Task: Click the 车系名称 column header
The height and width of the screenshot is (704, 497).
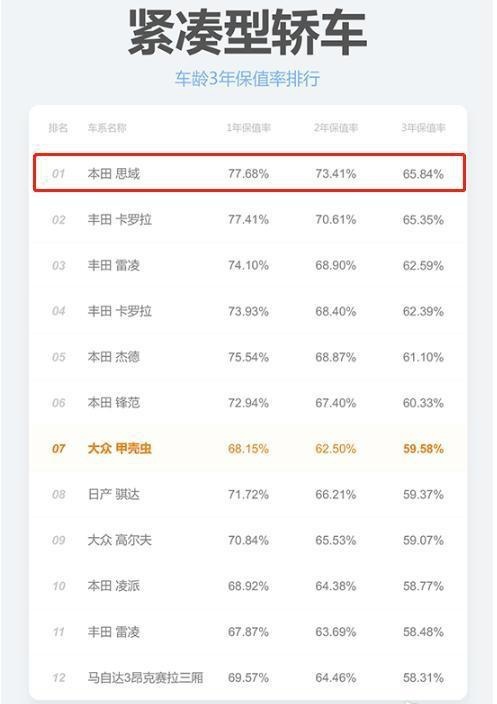Action: coord(107,128)
